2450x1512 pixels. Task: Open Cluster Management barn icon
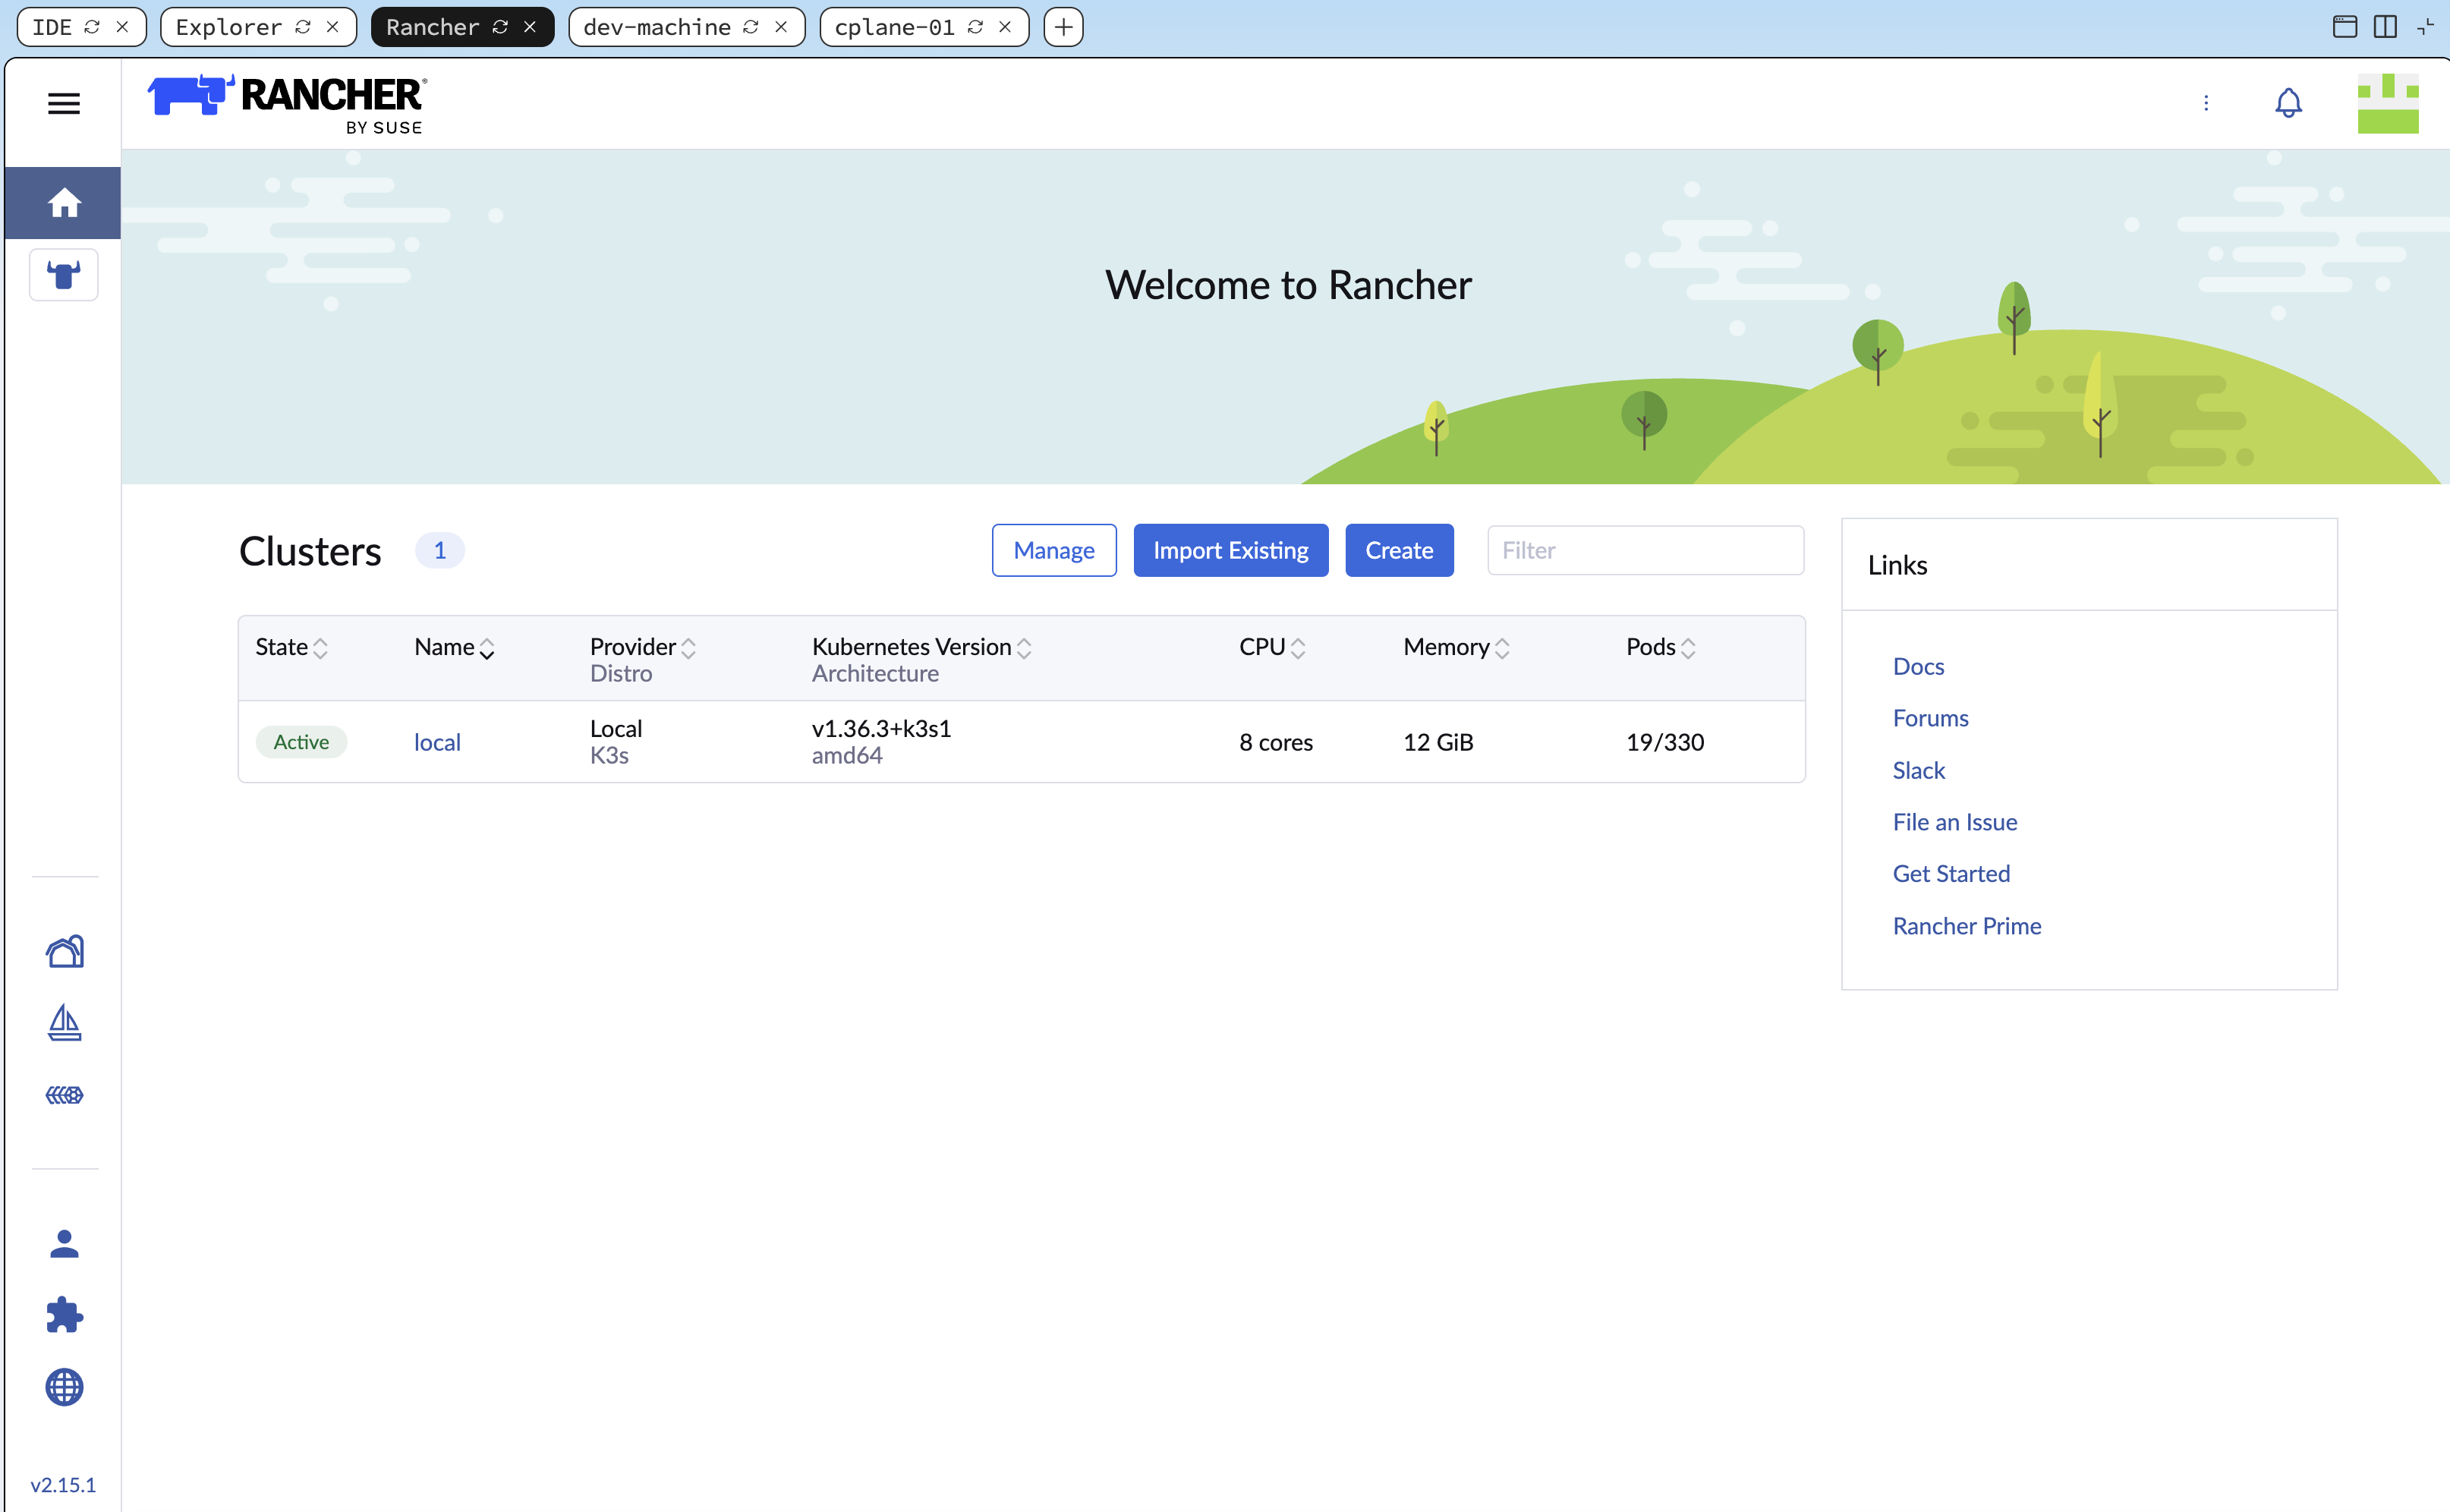pyautogui.click(x=65, y=951)
